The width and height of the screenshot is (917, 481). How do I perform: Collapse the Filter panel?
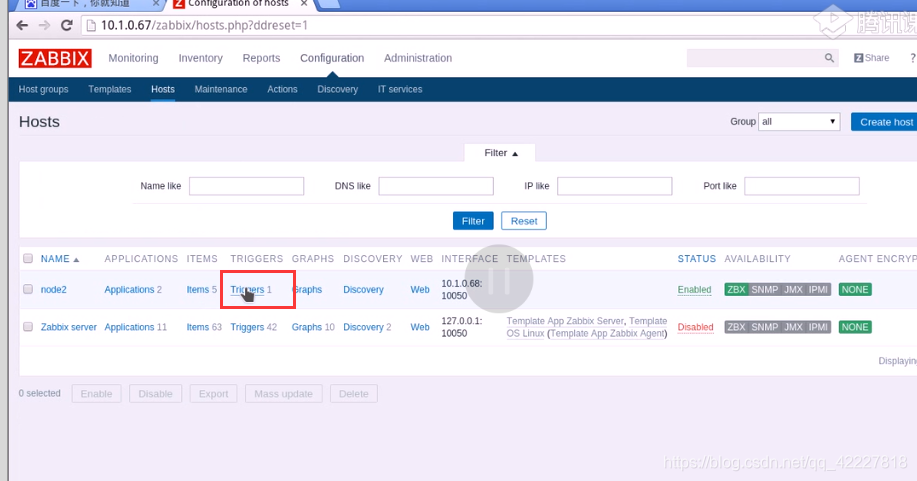[501, 153]
